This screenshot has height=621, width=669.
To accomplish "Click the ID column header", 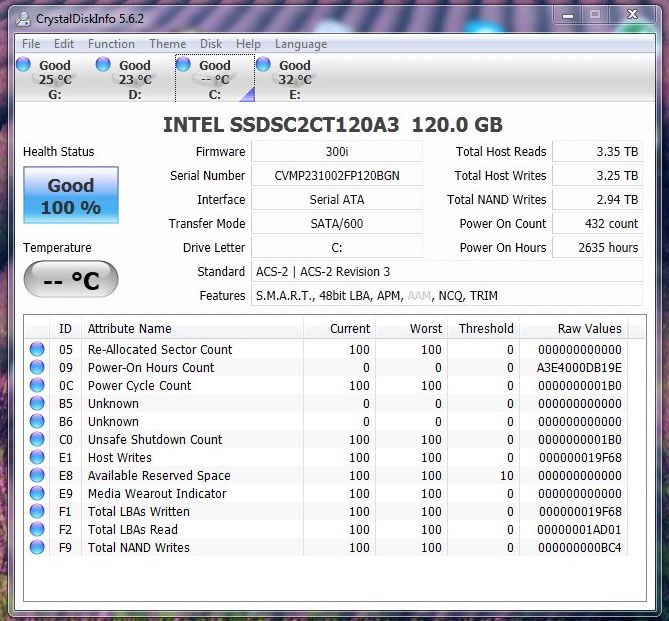I will pyautogui.click(x=65, y=328).
